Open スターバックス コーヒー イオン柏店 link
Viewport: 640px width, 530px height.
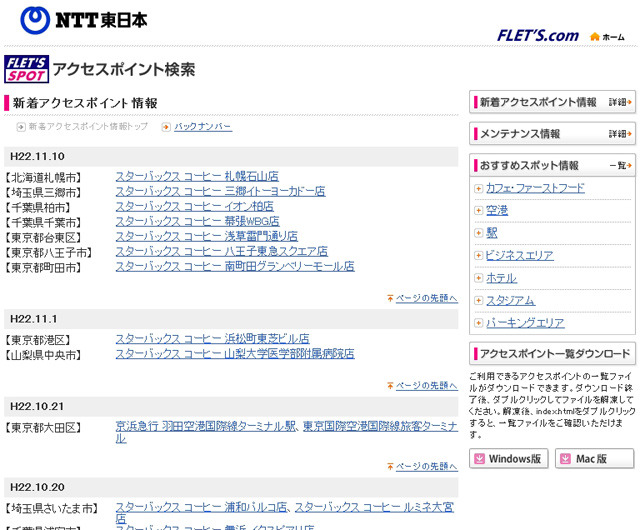tap(195, 207)
